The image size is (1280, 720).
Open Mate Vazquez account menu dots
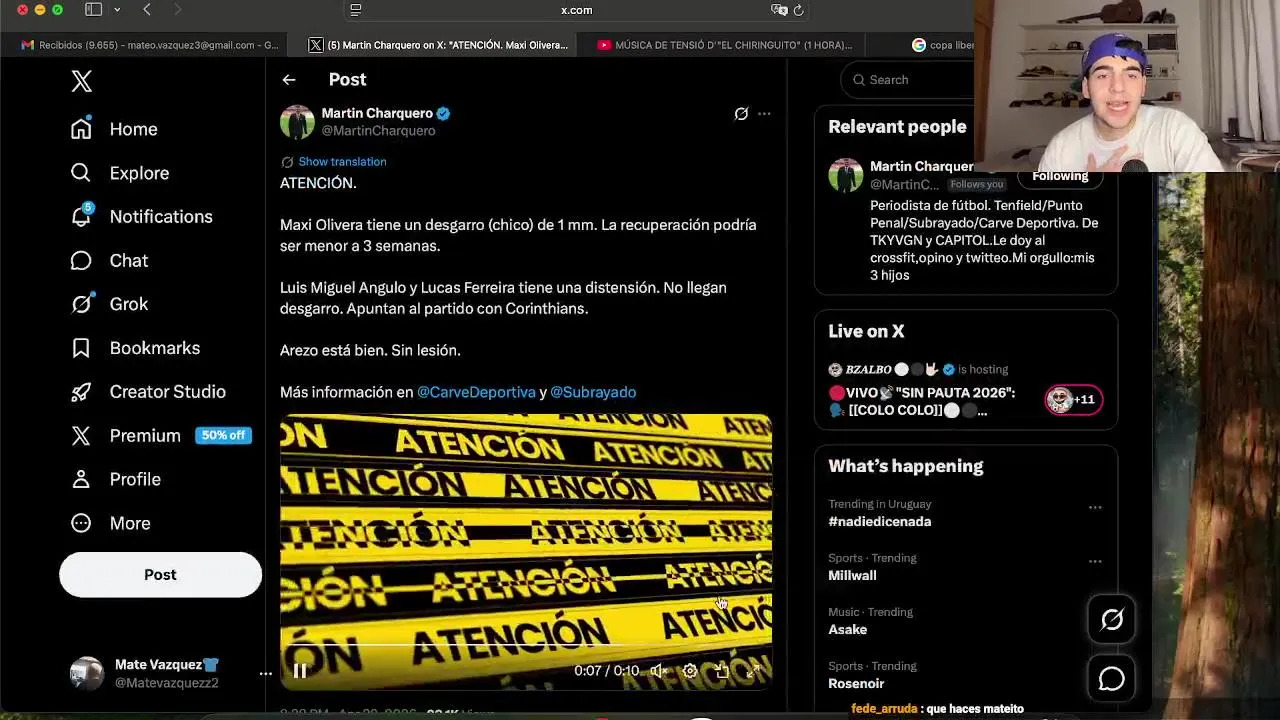265,674
